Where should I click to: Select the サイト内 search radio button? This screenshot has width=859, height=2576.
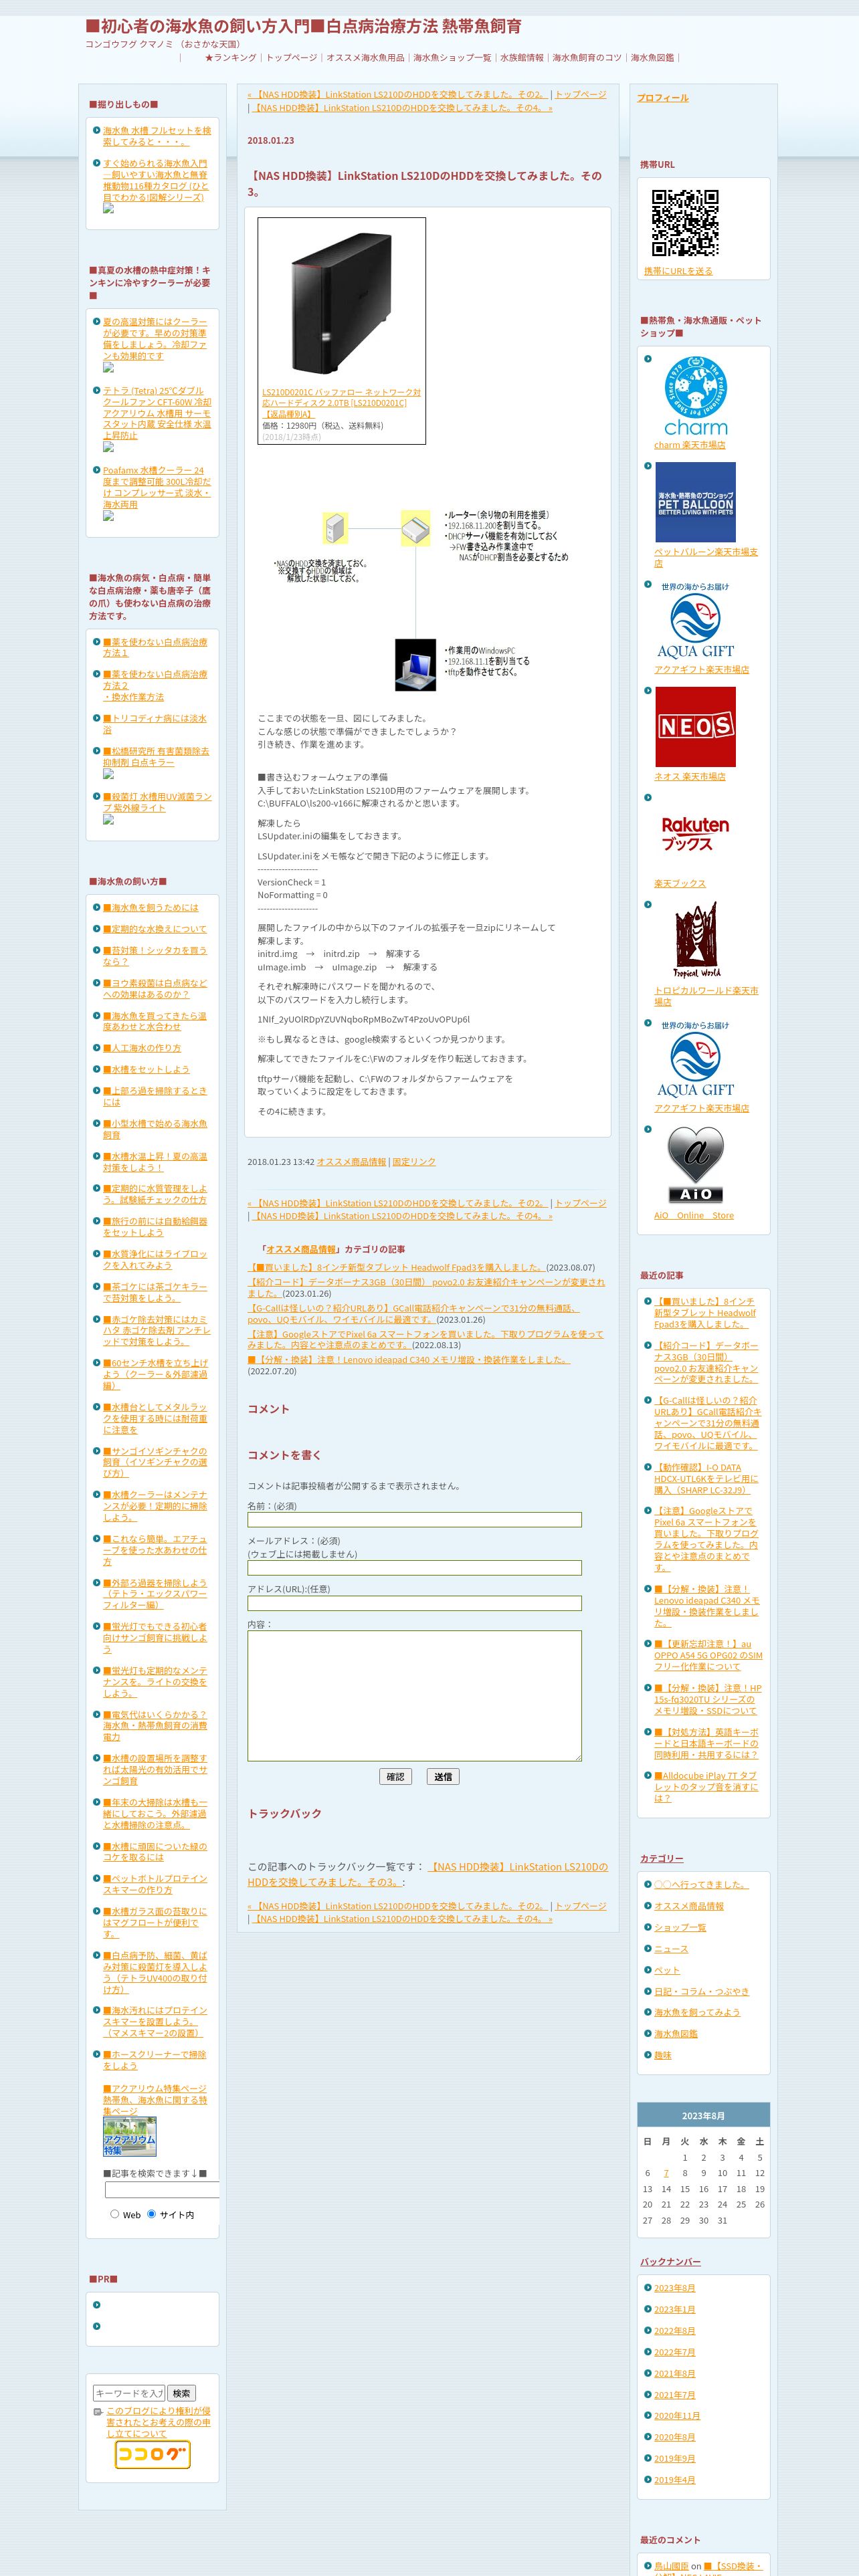(x=152, y=2213)
